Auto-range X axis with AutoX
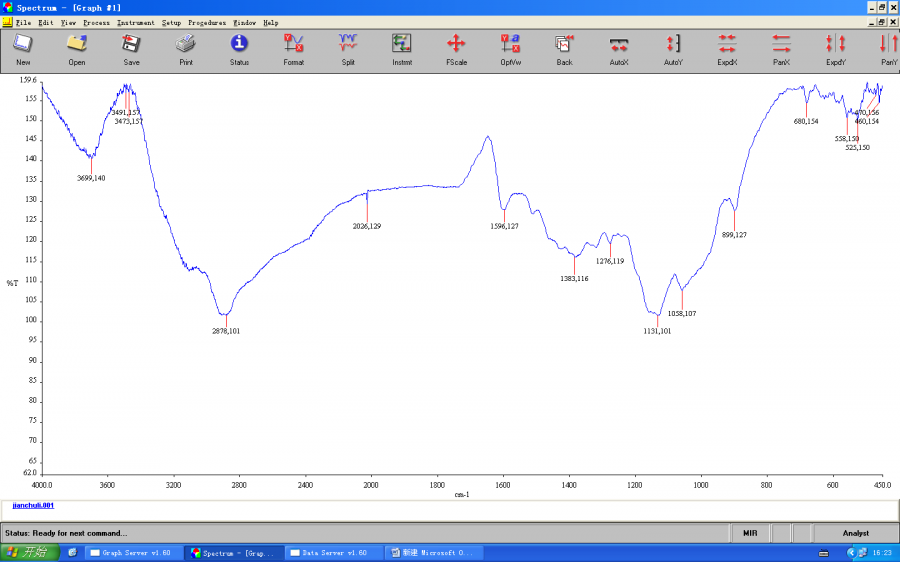900x562 pixels. point(619,50)
